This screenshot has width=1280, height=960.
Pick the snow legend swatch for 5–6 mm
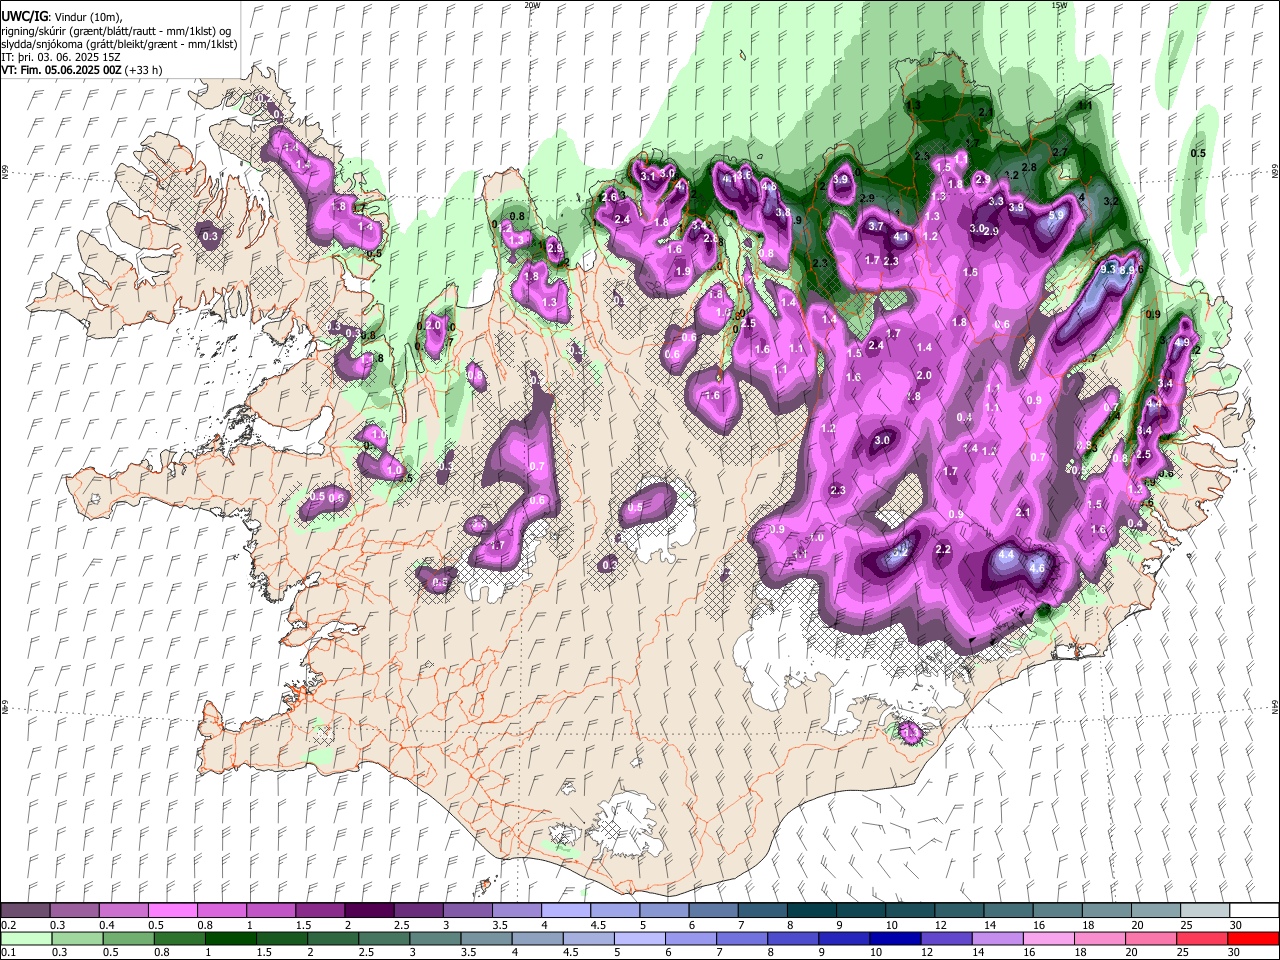click(663, 910)
